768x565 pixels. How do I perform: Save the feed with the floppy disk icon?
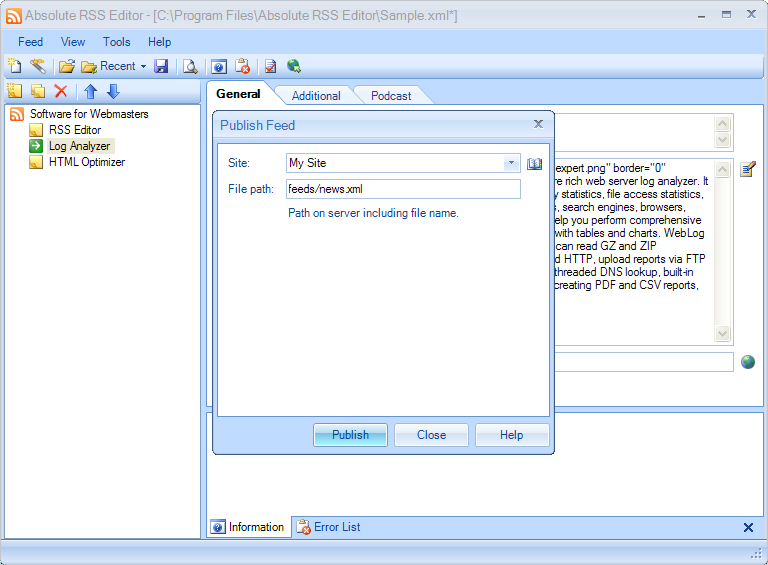pyautogui.click(x=161, y=66)
